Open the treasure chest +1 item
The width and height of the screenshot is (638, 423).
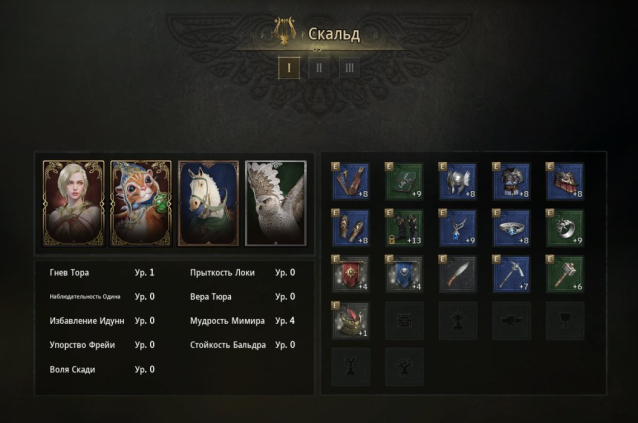(351, 321)
